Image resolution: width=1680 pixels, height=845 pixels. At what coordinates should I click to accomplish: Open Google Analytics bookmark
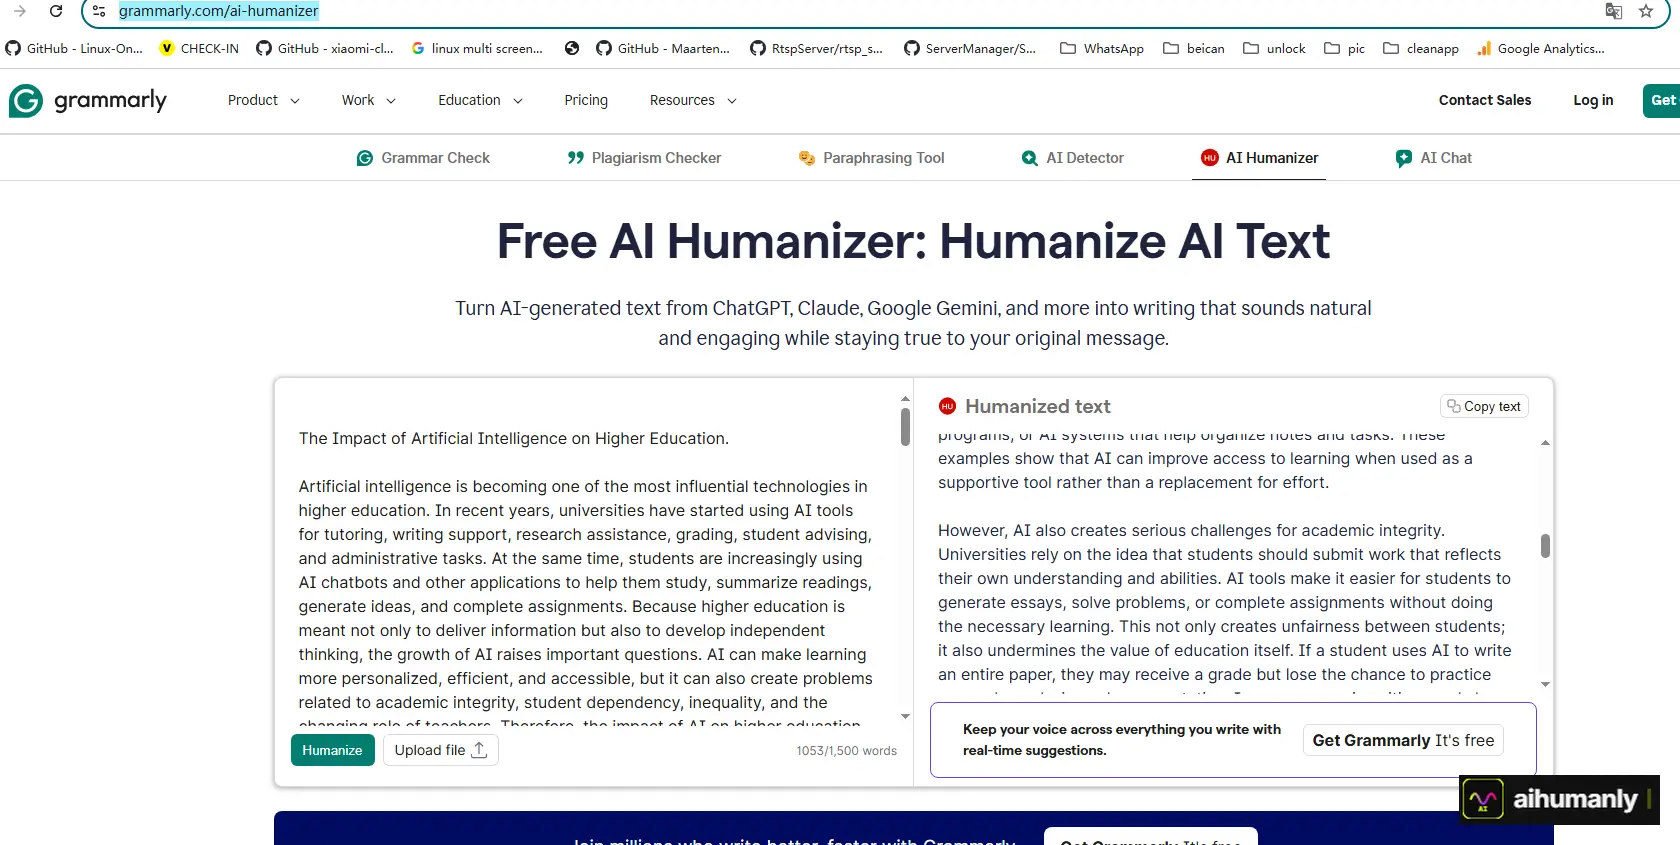1541,48
